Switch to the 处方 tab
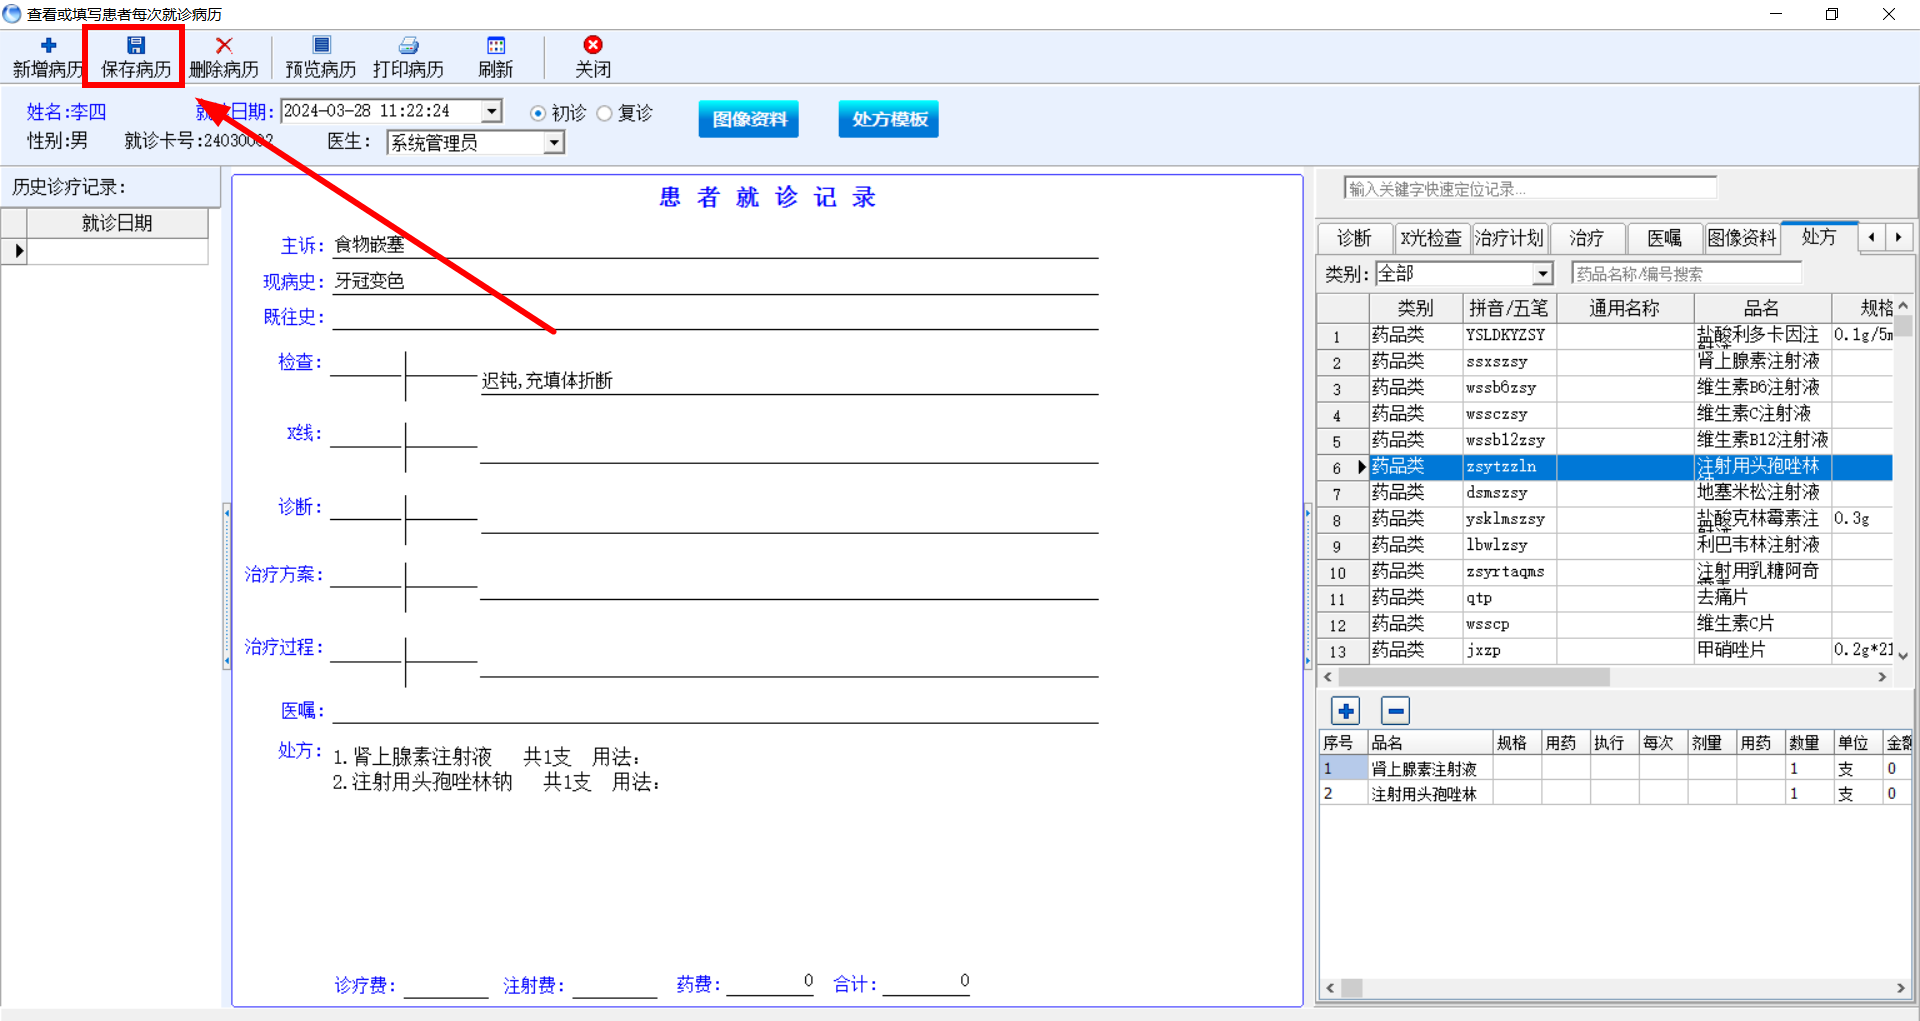The height and width of the screenshot is (1021, 1920). click(x=1819, y=237)
